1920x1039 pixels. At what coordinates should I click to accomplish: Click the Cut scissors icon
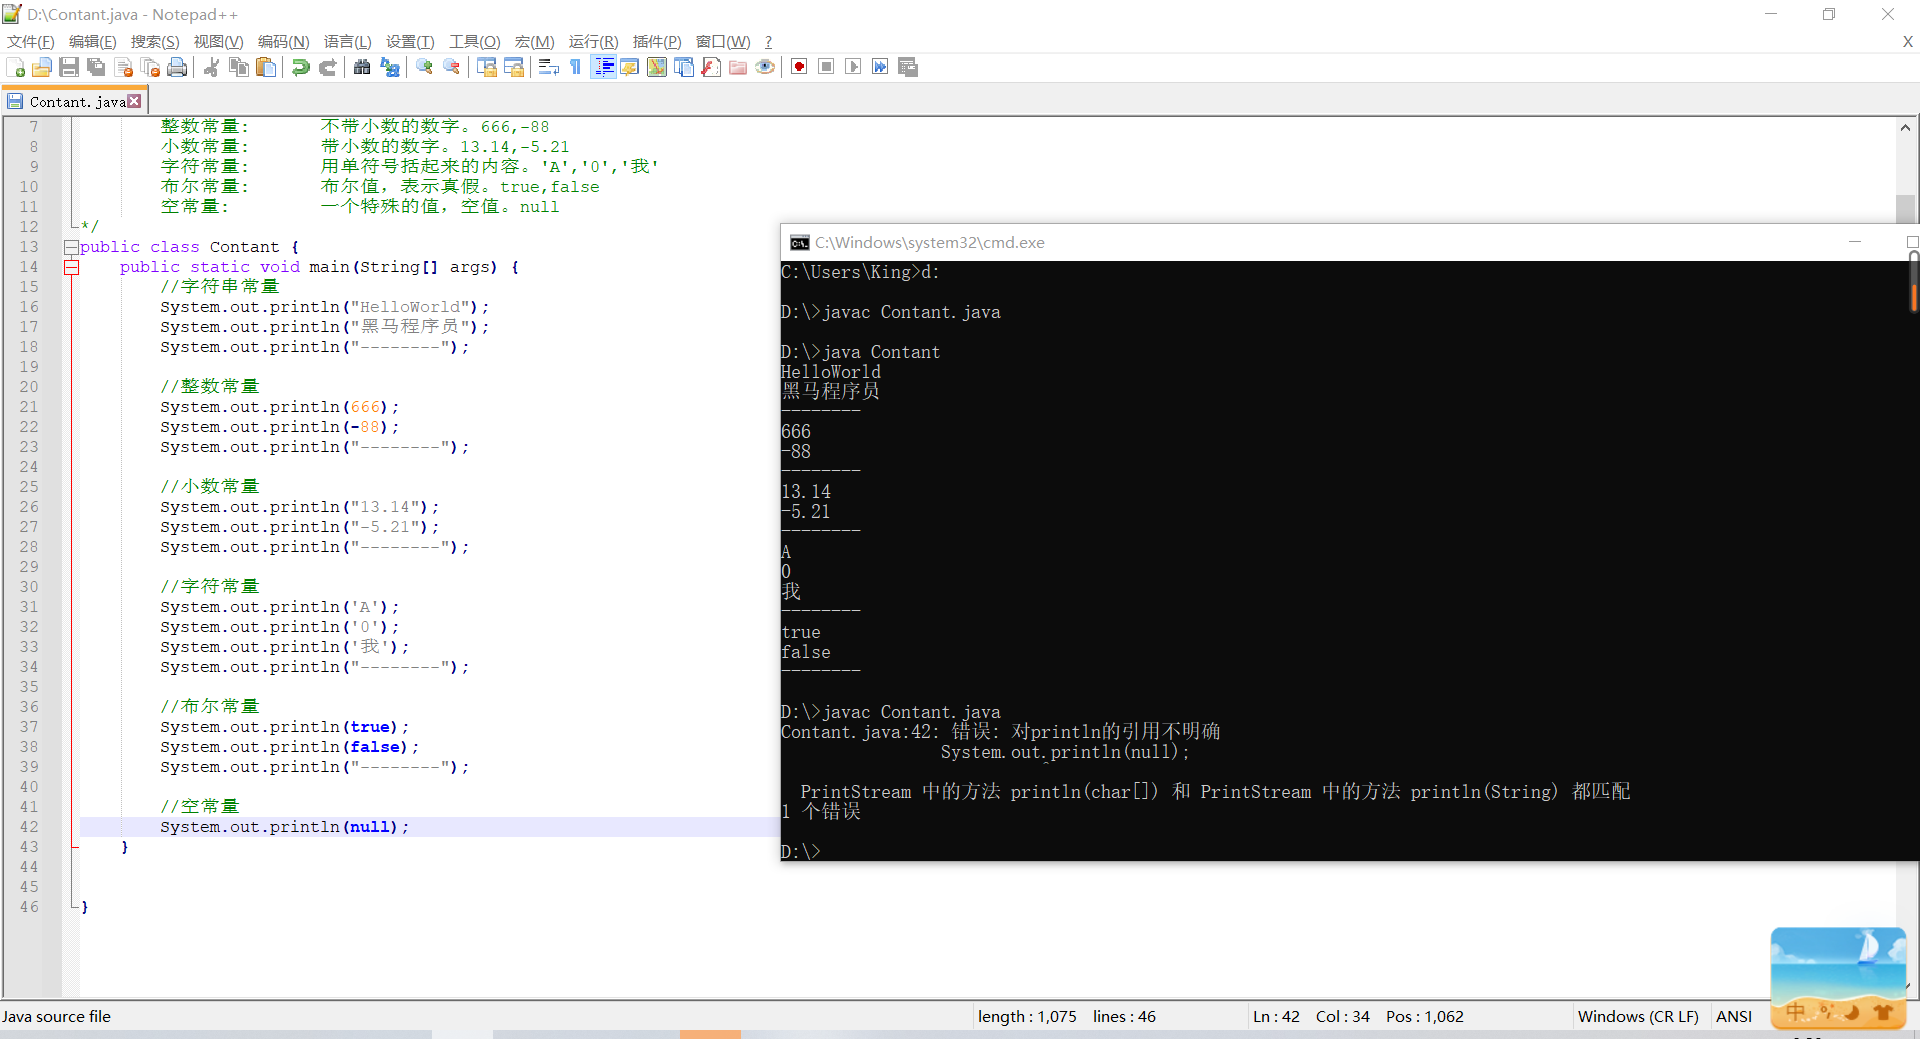211,67
